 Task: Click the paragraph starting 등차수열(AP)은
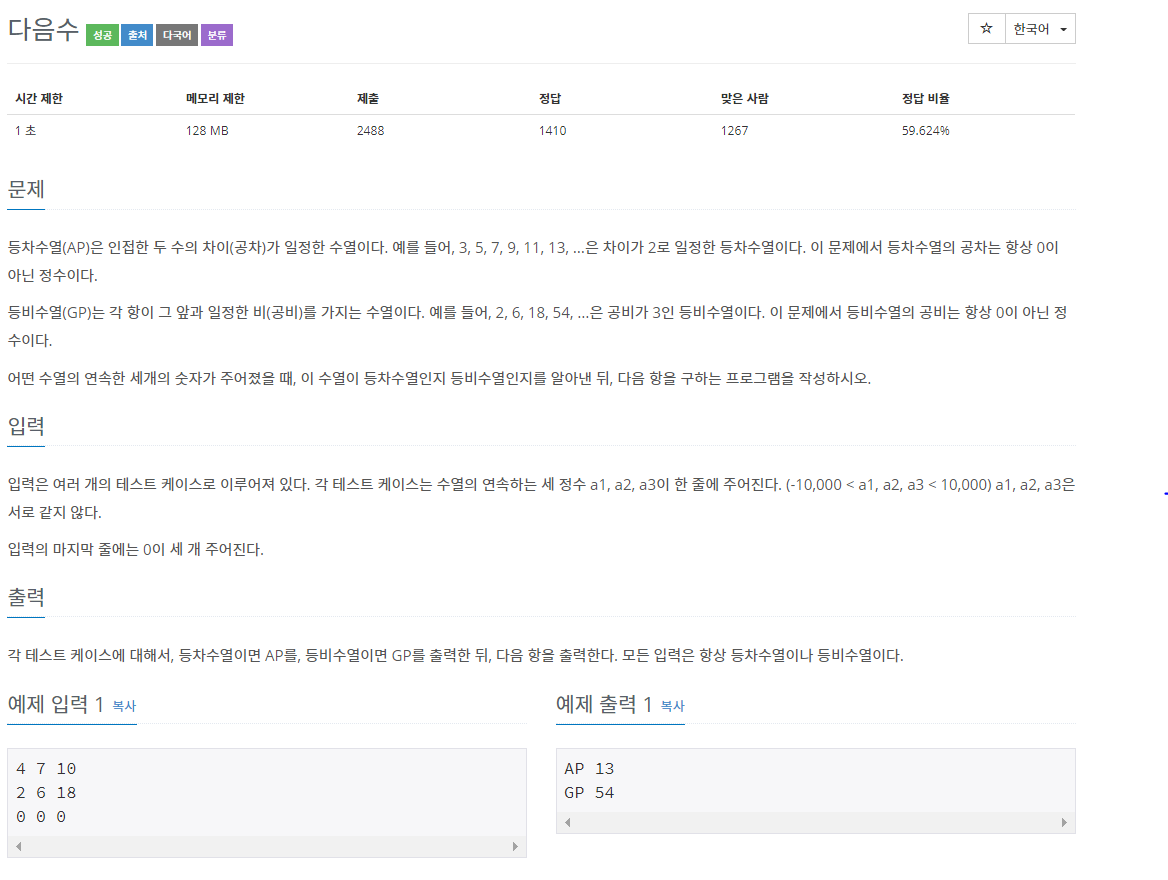(x=533, y=262)
